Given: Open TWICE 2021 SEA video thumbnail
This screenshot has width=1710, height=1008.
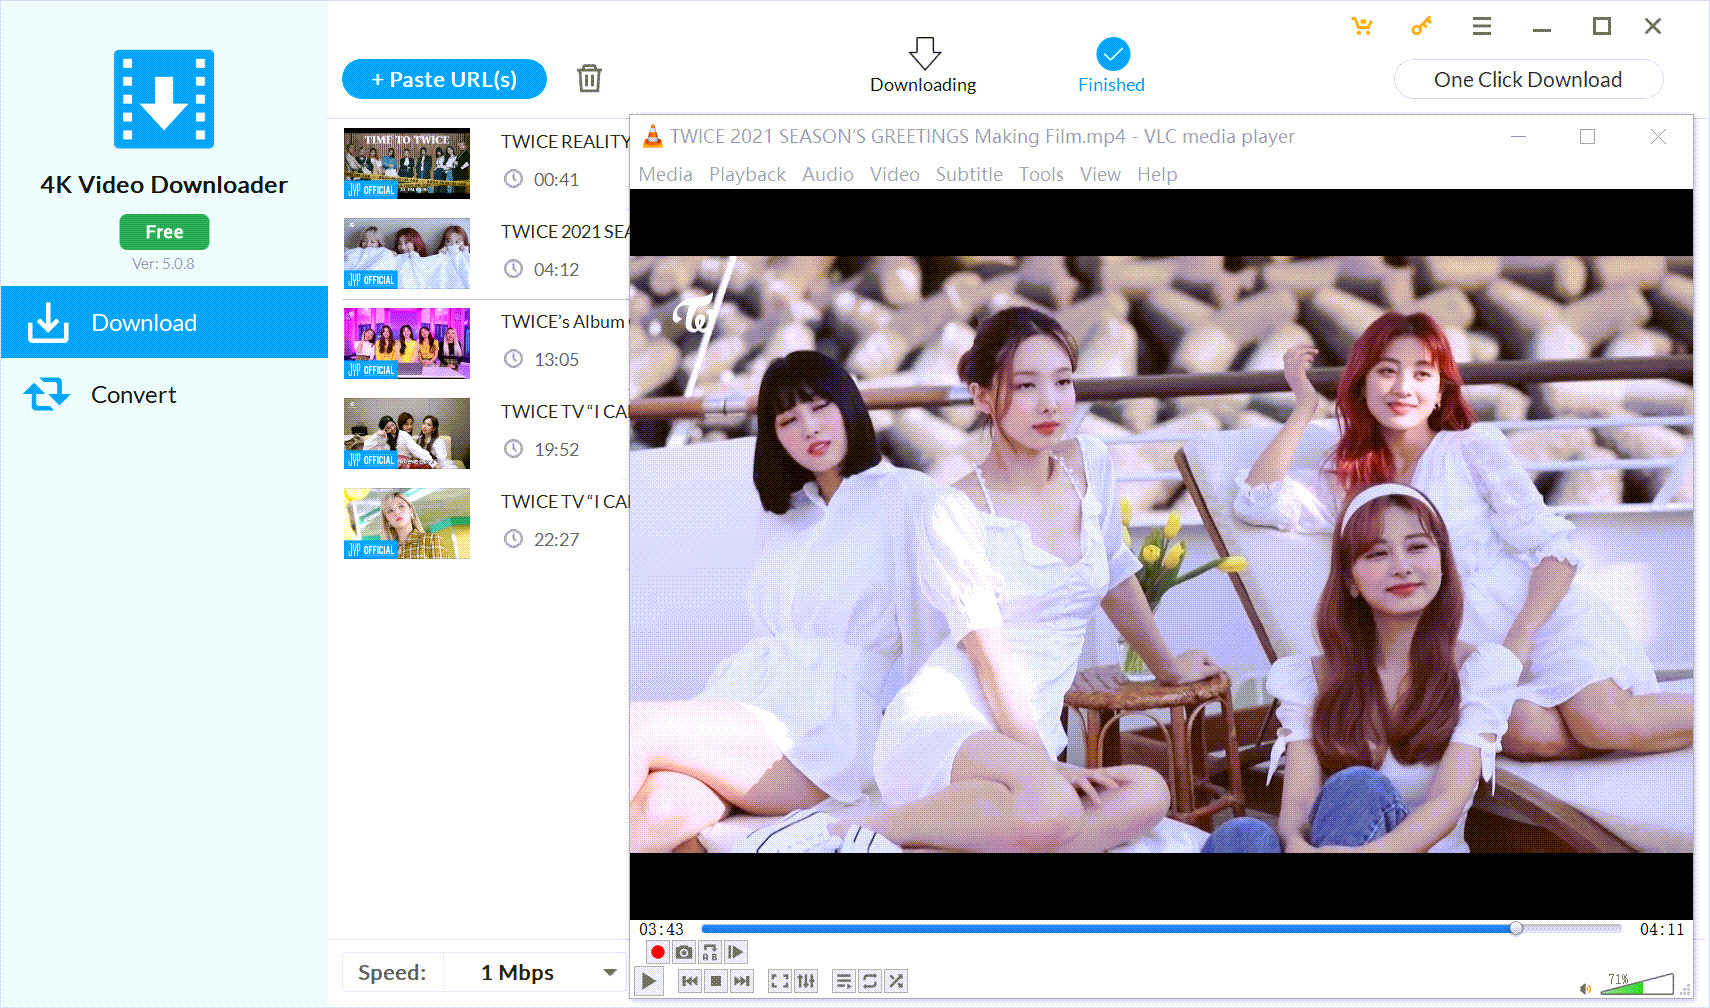Looking at the screenshot, I should point(407,253).
